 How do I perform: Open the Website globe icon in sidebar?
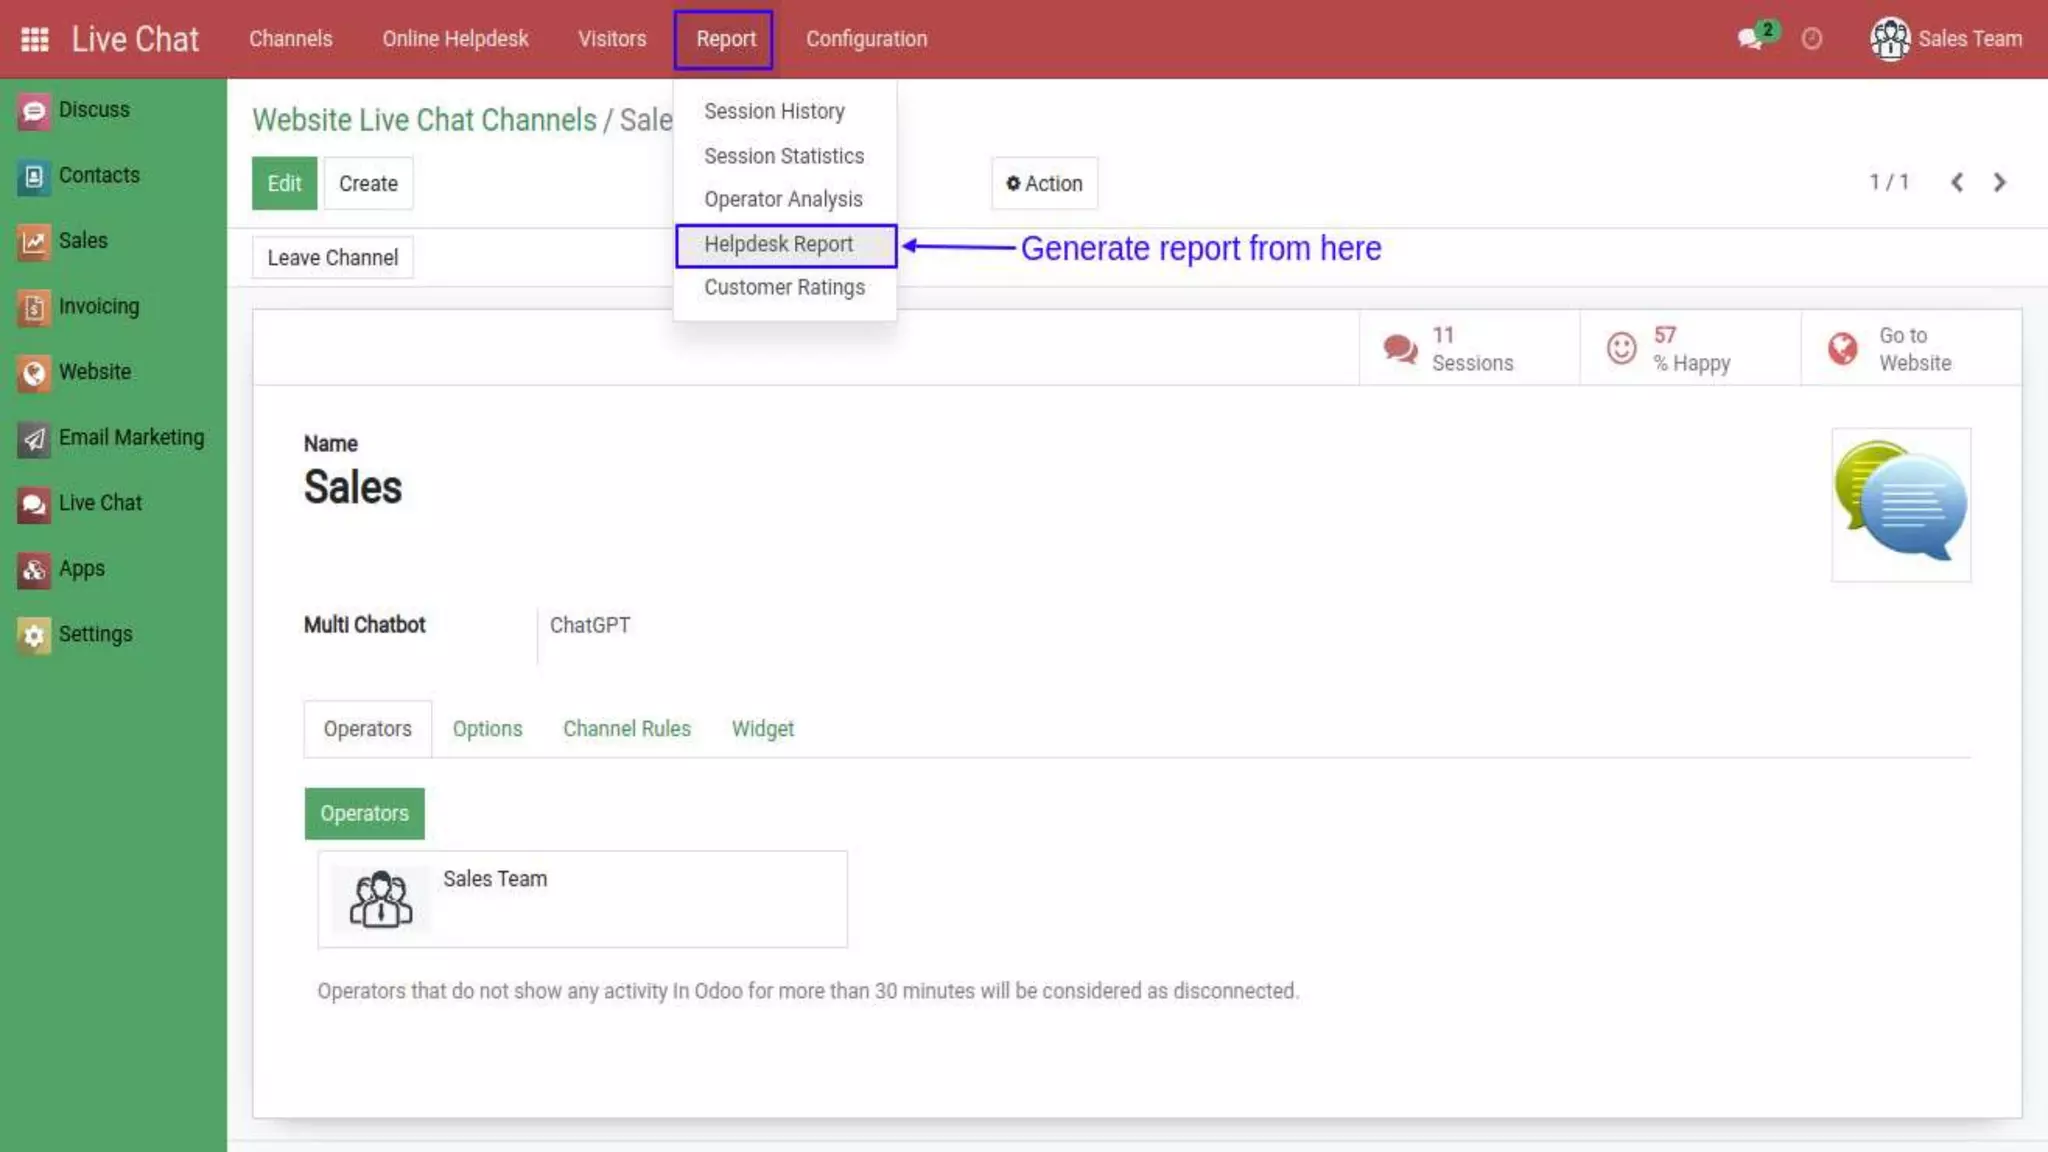[x=34, y=373]
